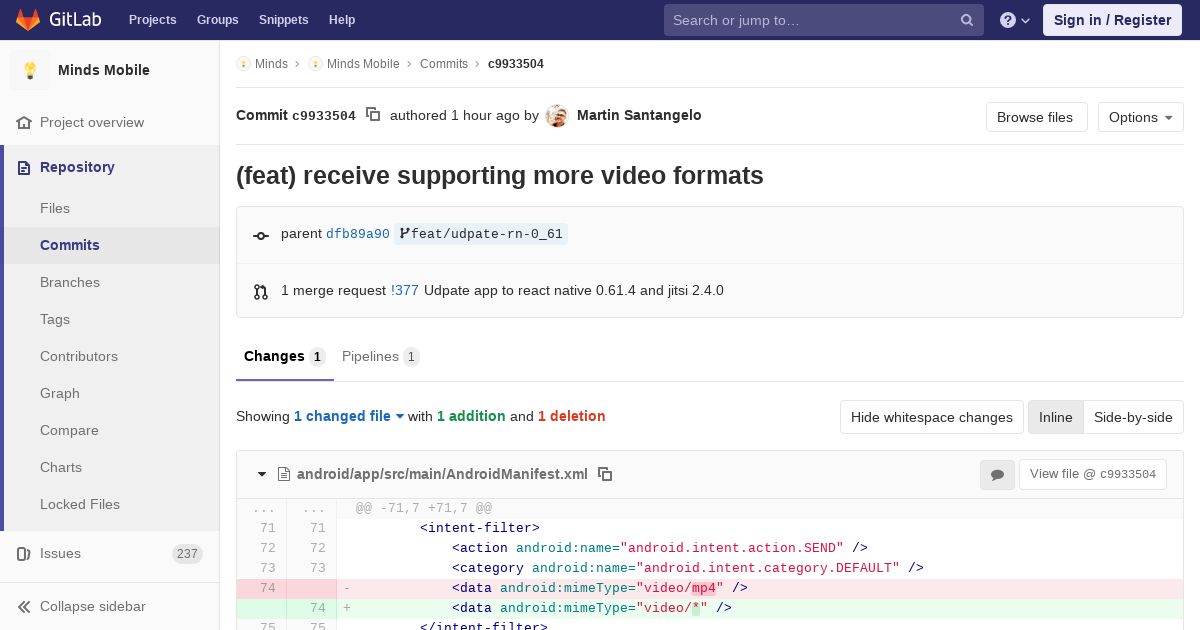Select Inline diff view
Image resolution: width=1200 pixels, height=630 pixels.
pyautogui.click(x=1056, y=417)
